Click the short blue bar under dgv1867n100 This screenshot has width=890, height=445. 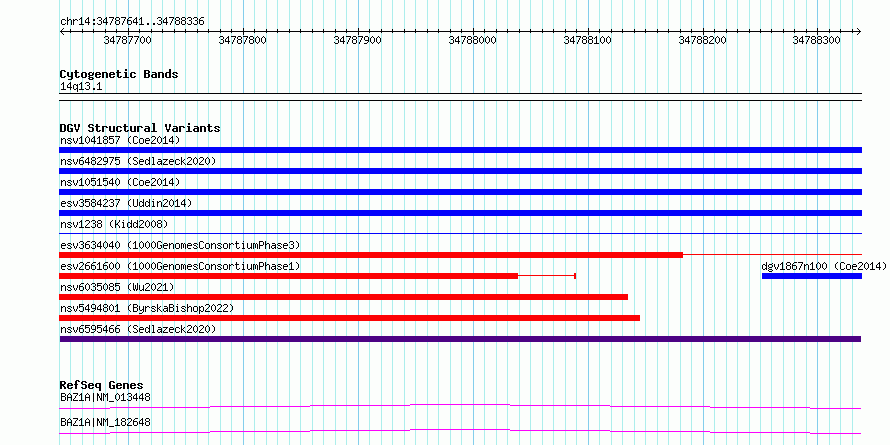(x=812, y=276)
